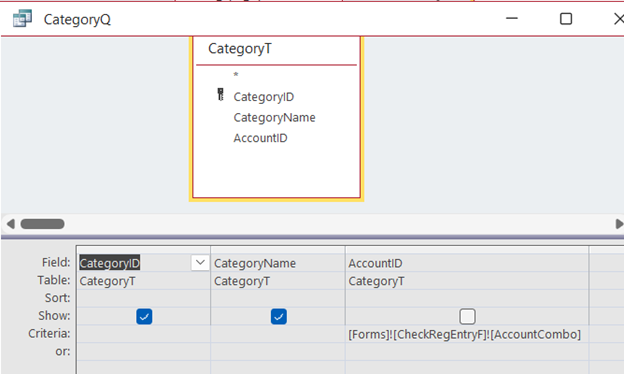
Task: Minimize the CategoryQ query window
Action: coord(512,18)
